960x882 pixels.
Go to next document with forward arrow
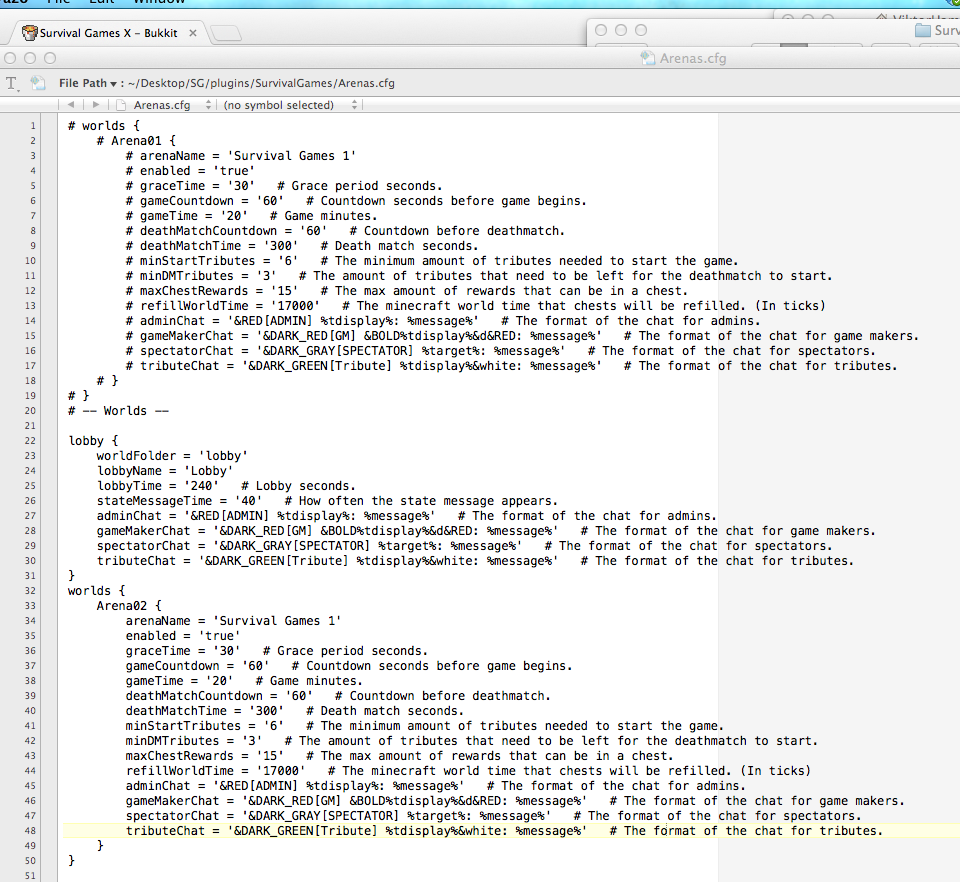96,105
